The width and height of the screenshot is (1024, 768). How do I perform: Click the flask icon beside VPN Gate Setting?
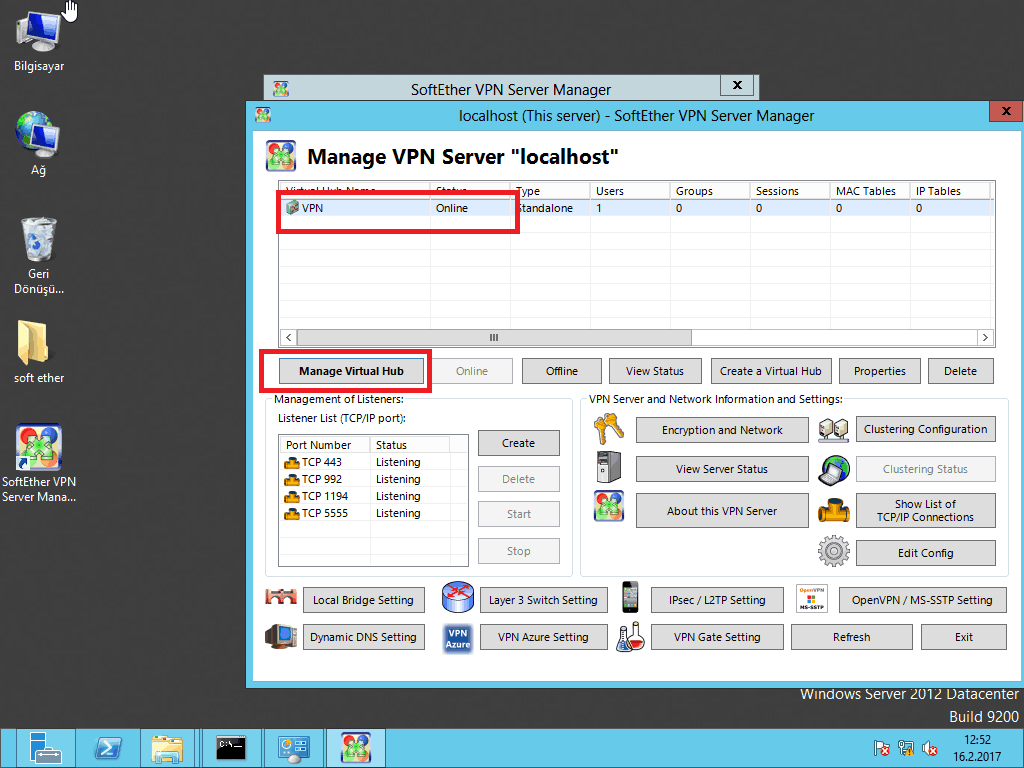[630, 637]
